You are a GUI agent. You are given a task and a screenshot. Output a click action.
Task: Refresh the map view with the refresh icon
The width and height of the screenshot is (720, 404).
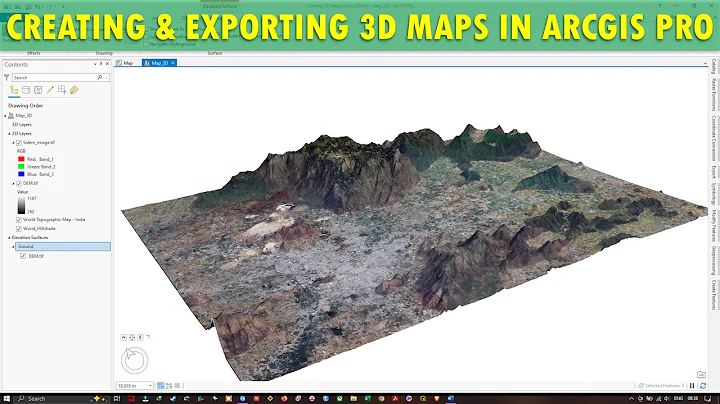click(x=703, y=386)
